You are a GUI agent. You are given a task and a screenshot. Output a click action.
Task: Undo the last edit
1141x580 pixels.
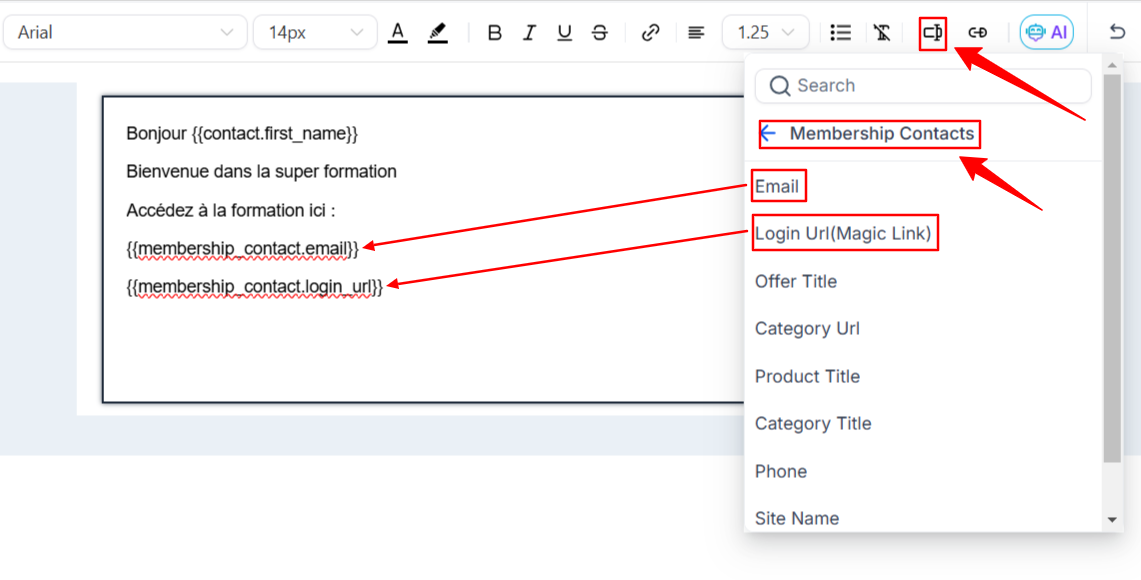(1117, 33)
